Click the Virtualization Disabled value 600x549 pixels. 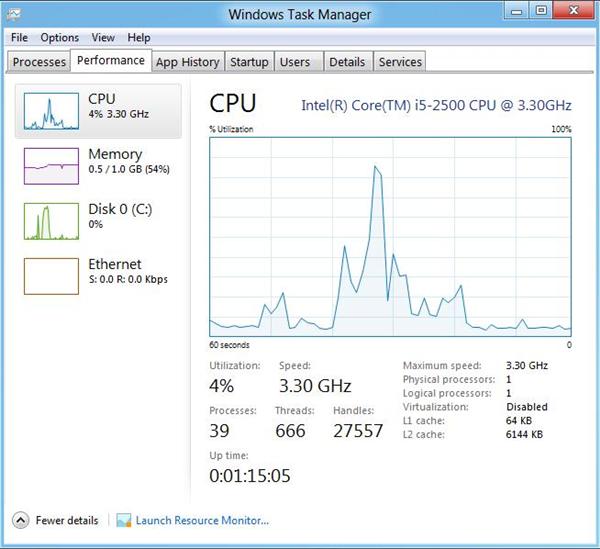click(x=527, y=407)
